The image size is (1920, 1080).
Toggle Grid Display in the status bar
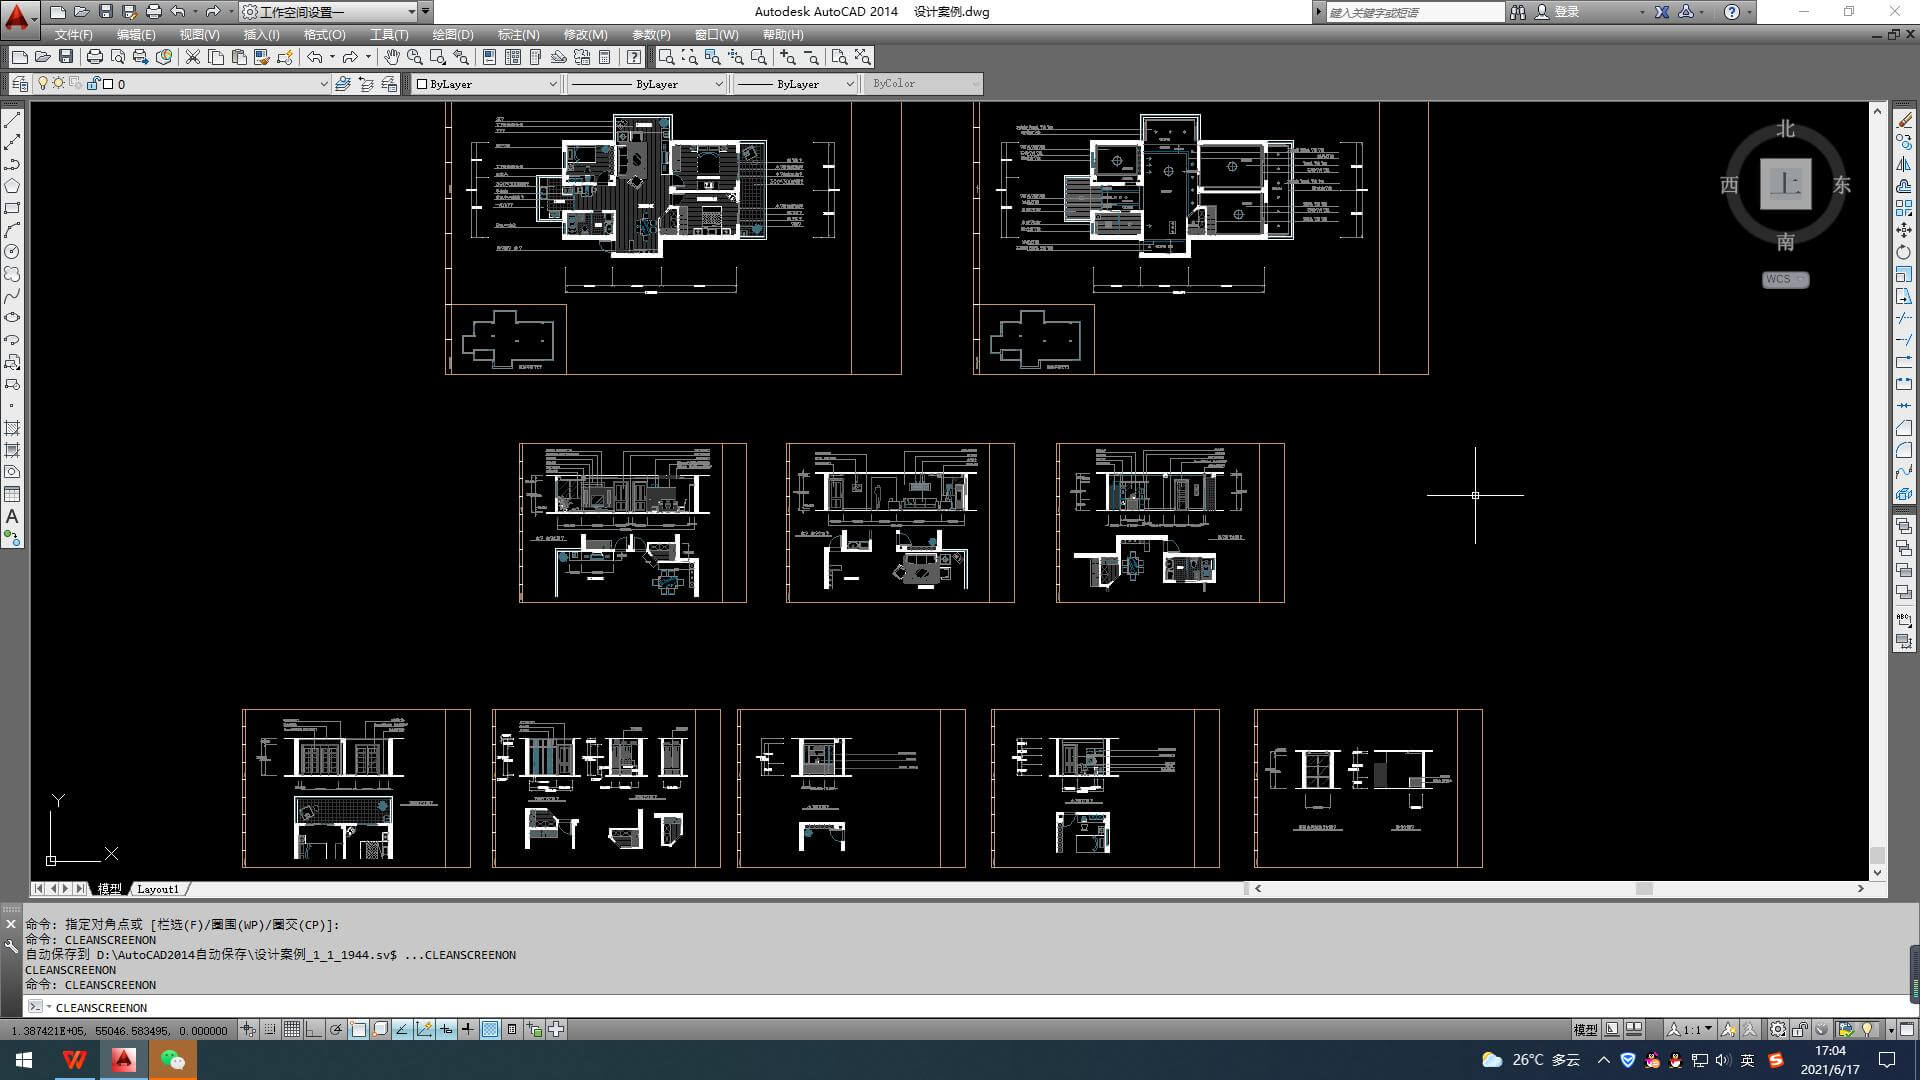[292, 1029]
